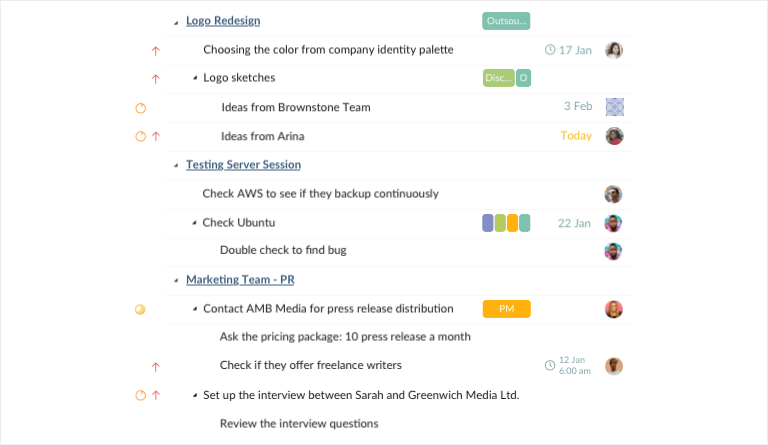Open the Marketing Team - PR project link
Viewport: 768px width, 445px height.
240,280
